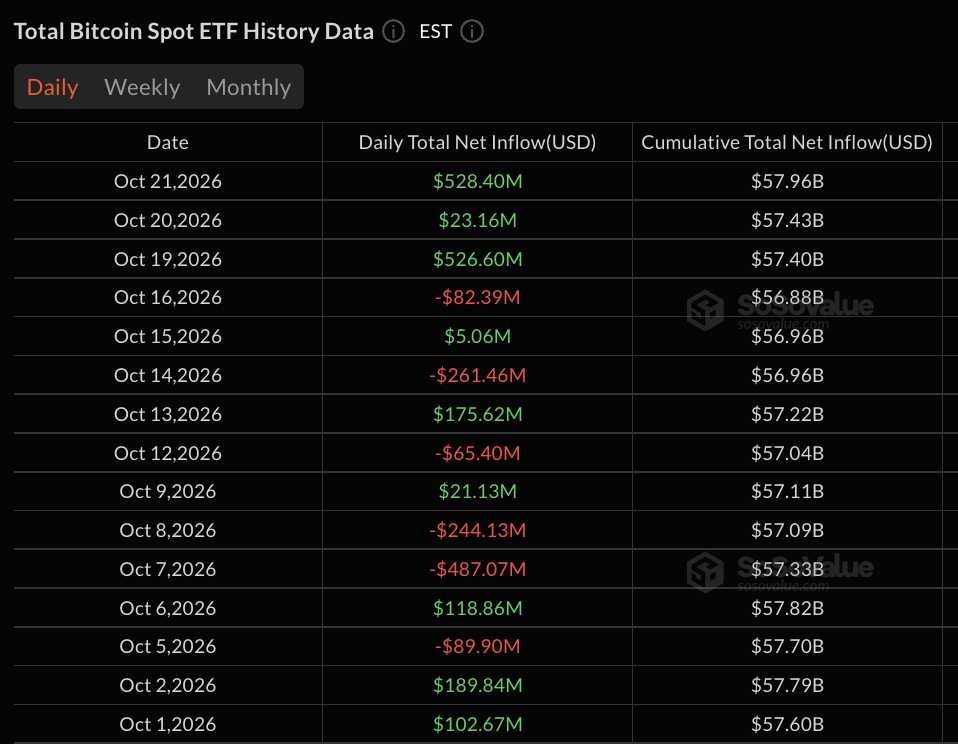Image resolution: width=958 pixels, height=744 pixels.
Task: Click the $57.70B cumulative value
Action: click(788, 646)
